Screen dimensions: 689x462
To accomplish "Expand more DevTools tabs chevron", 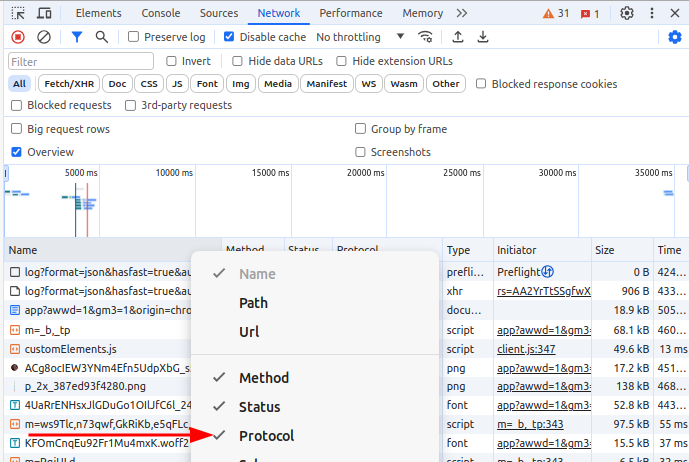I will tap(461, 13).
